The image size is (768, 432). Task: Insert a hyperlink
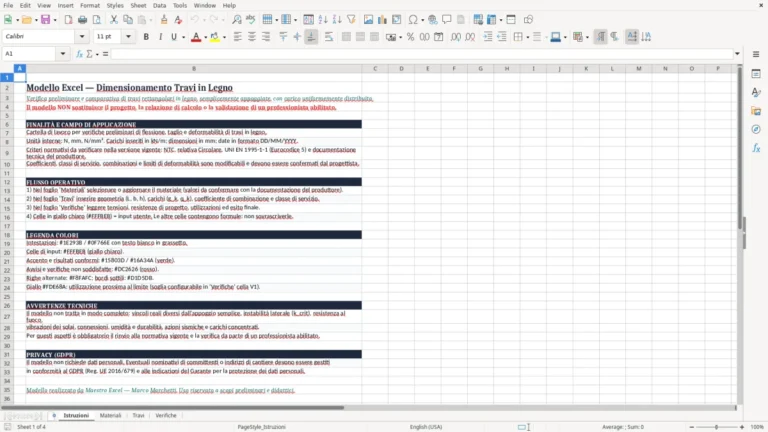coord(432,20)
